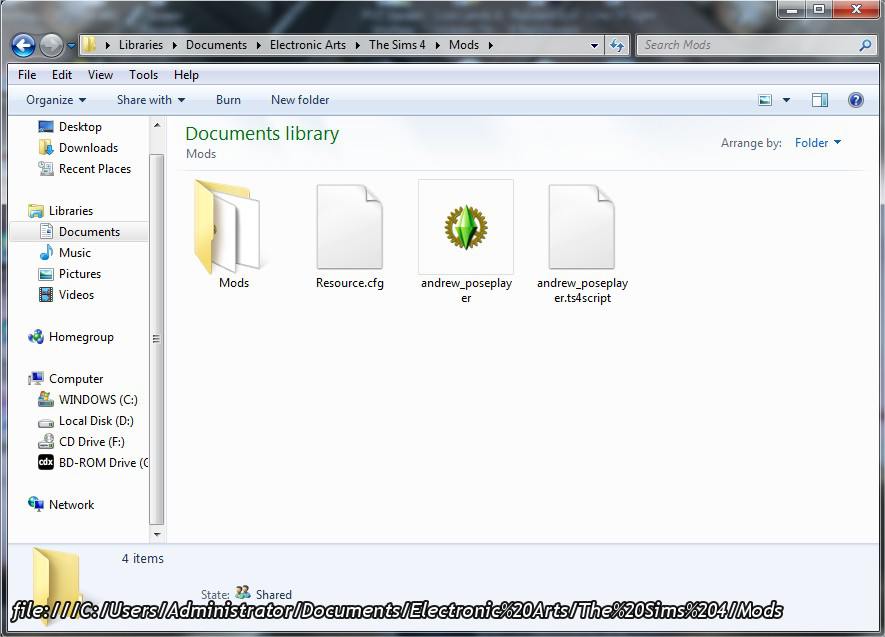Open the View menu
This screenshot has height=637, width=885.
tap(100, 74)
